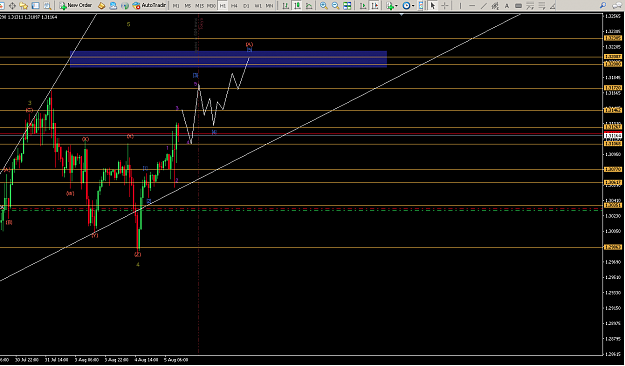Zoom in on the chart
This screenshot has height=366, width=625.
click(x=324, y=6)
